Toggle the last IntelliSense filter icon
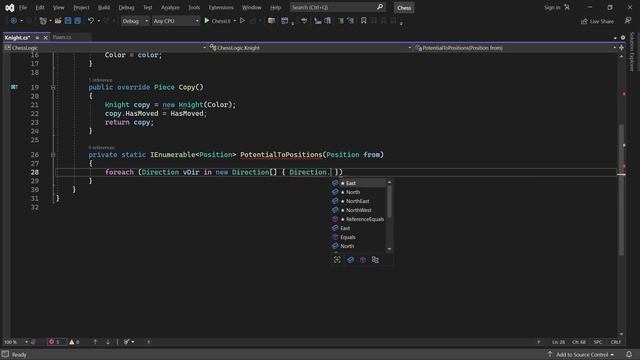Viewport: 640px width, 360px height. pos(375,260)
